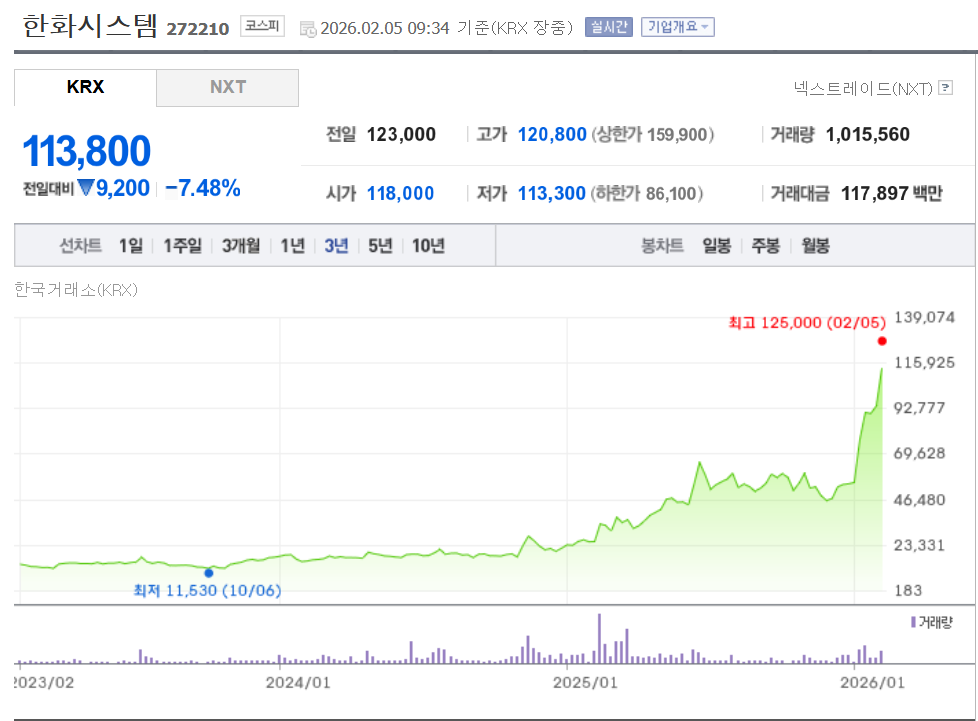Click the calendar clock icon before the date
Viewport: 978px width, 721px height.
coord(307,29)
